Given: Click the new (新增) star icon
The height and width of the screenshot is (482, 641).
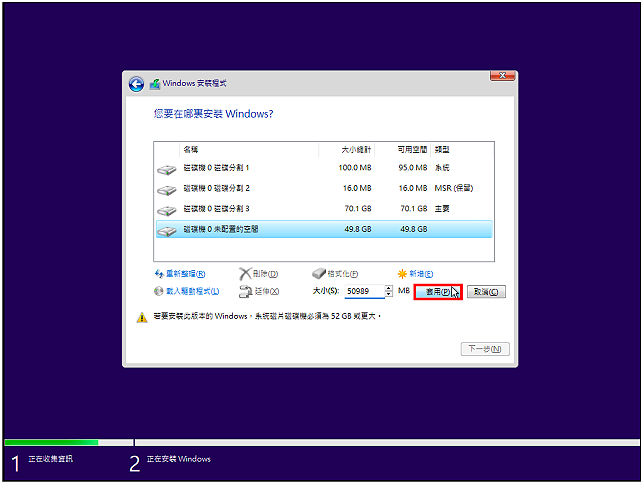Looking at the screenshot, I should (x=402, y=274).
